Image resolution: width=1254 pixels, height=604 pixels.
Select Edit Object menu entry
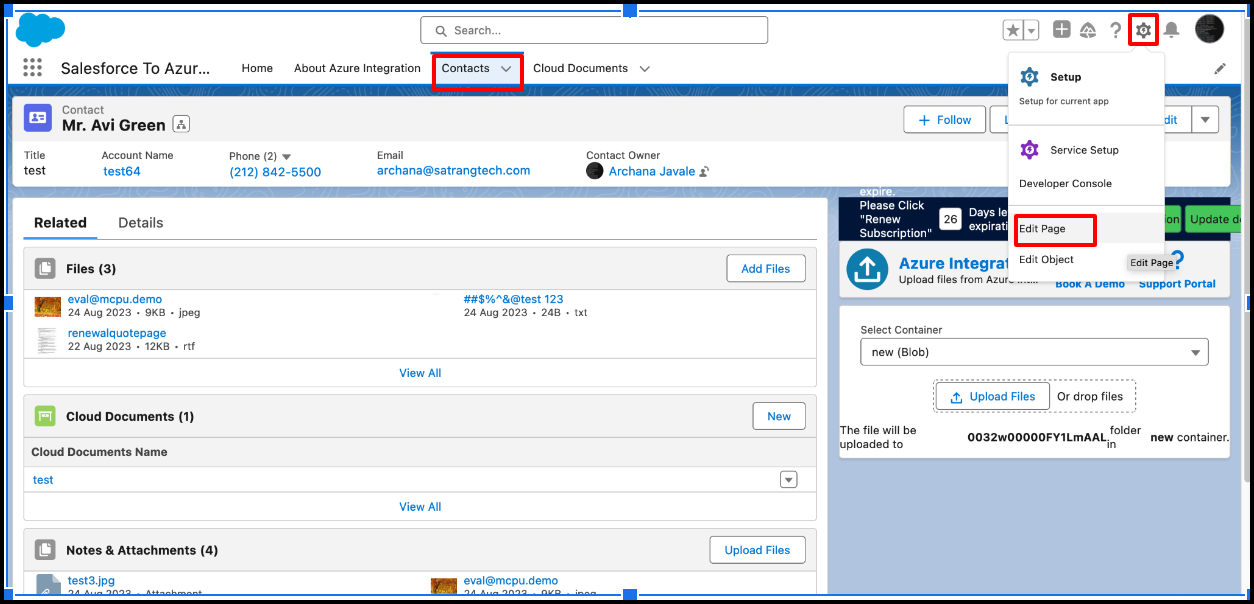(1046, 260)
